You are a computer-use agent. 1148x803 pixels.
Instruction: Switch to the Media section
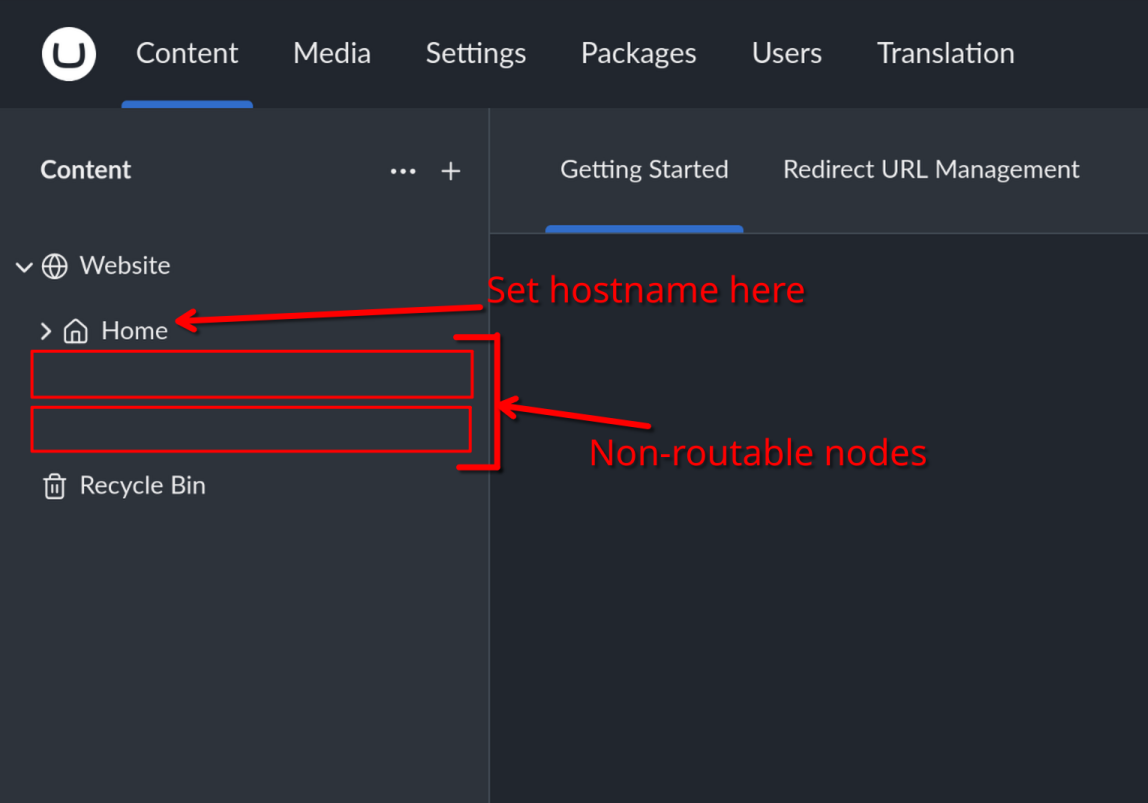coord(332,53)
